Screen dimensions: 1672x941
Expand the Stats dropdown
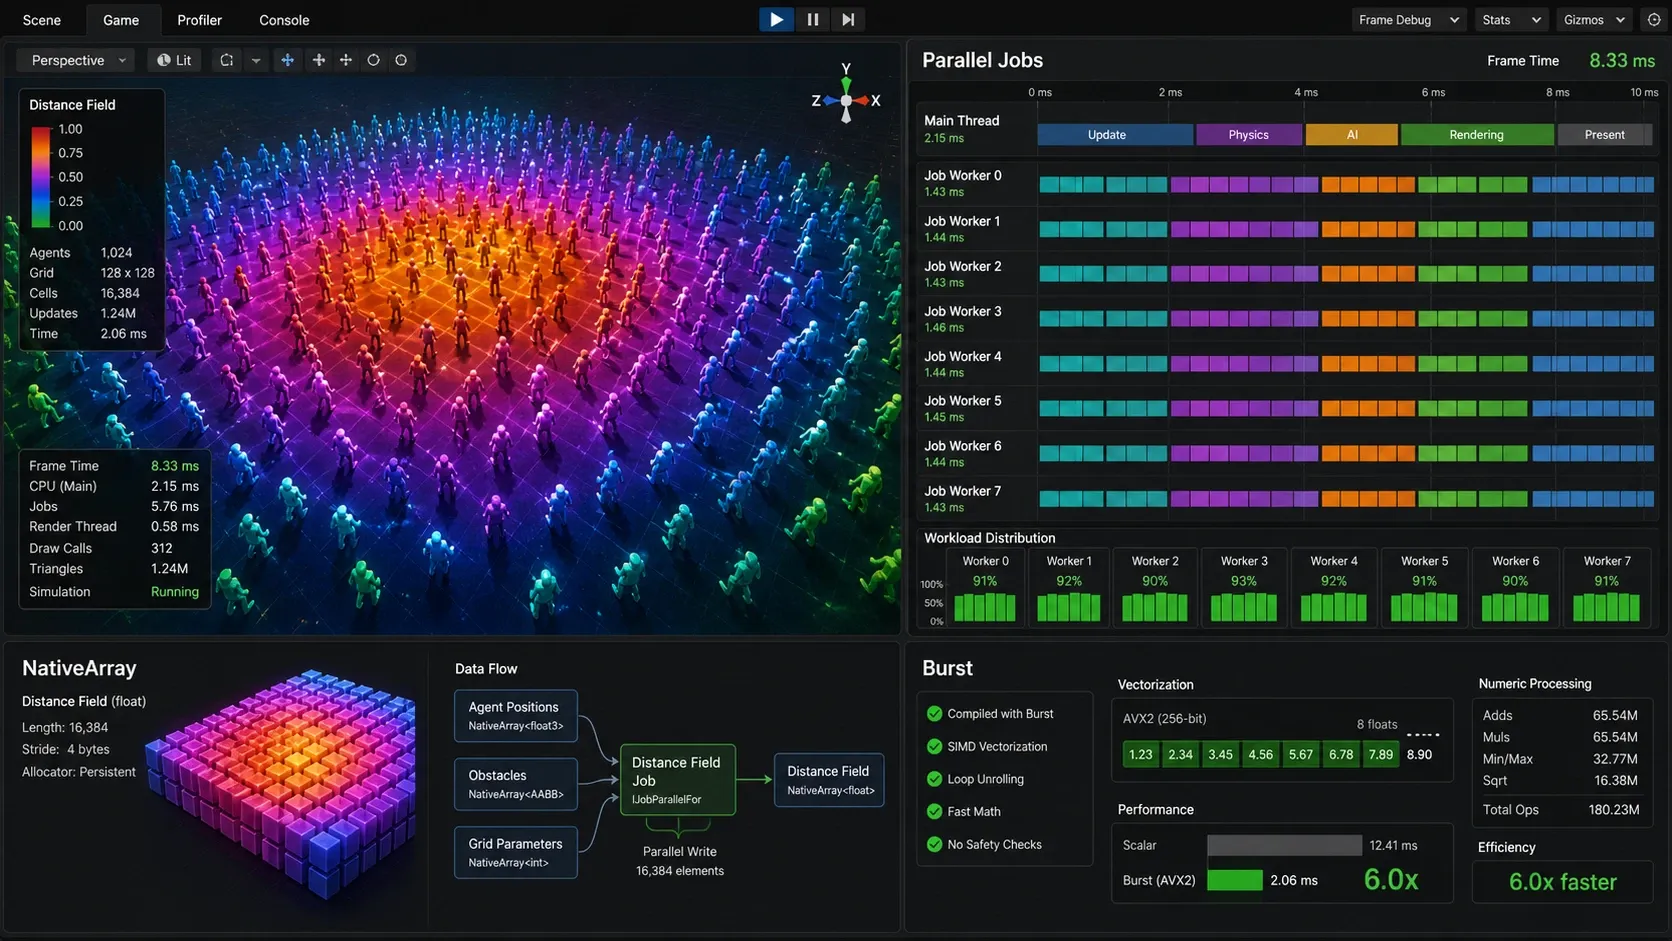[x=1511, y=20]
